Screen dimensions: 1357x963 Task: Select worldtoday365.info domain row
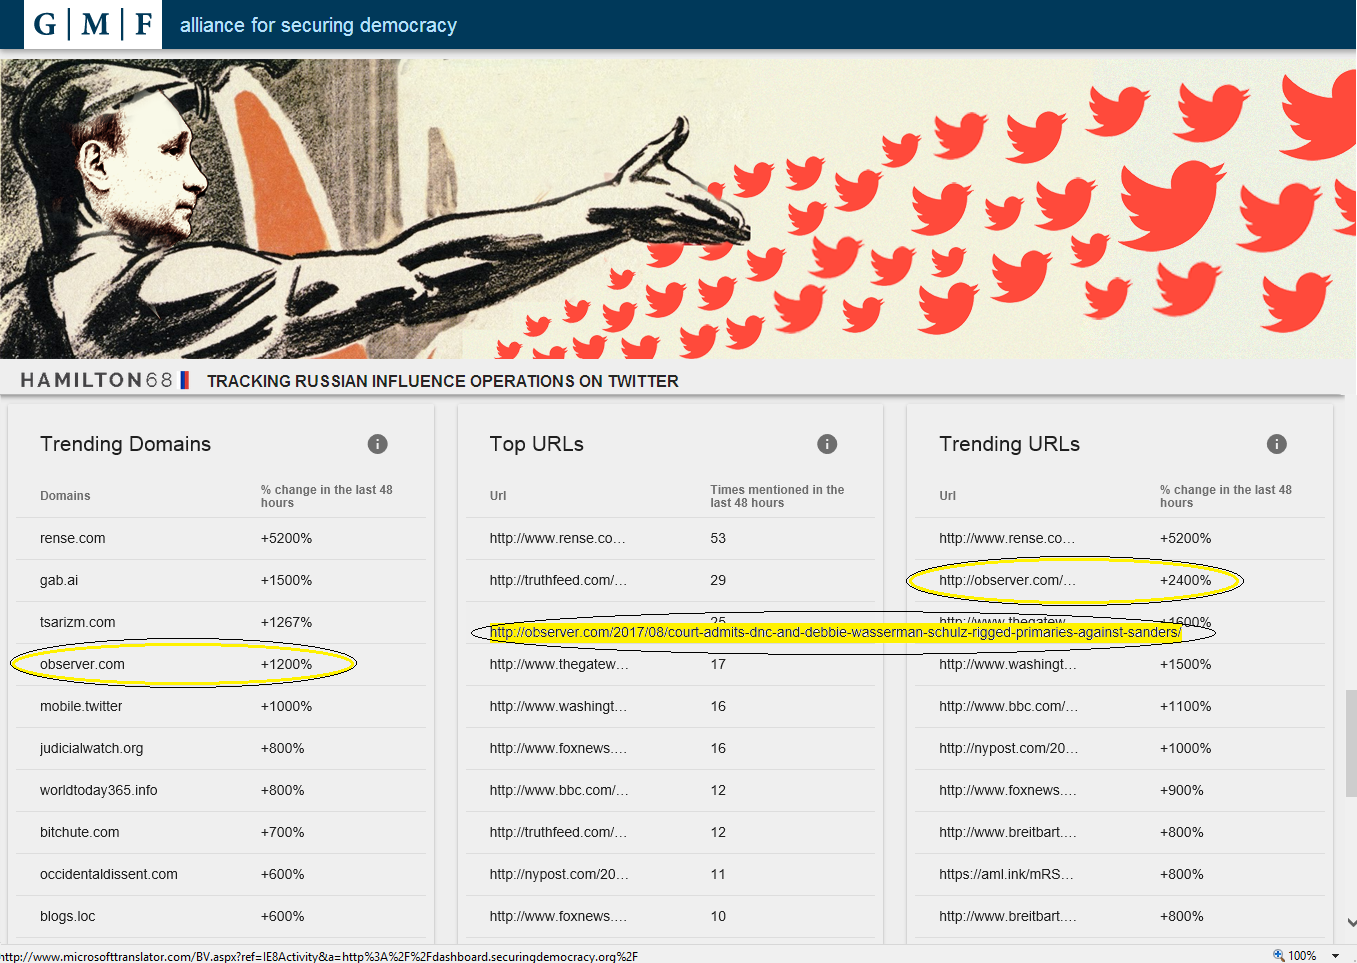point(220,790)
